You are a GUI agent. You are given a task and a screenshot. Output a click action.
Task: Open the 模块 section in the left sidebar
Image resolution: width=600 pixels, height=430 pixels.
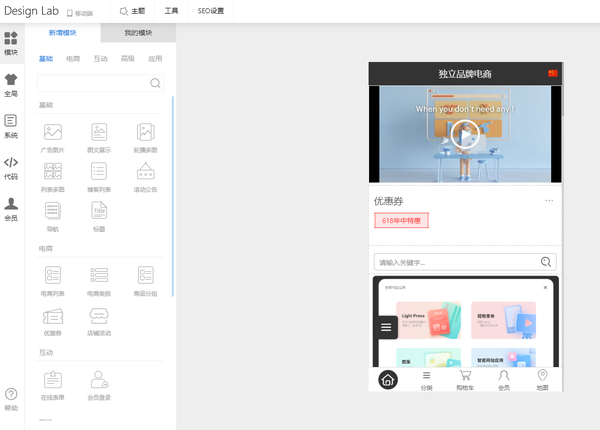[11, 43]
